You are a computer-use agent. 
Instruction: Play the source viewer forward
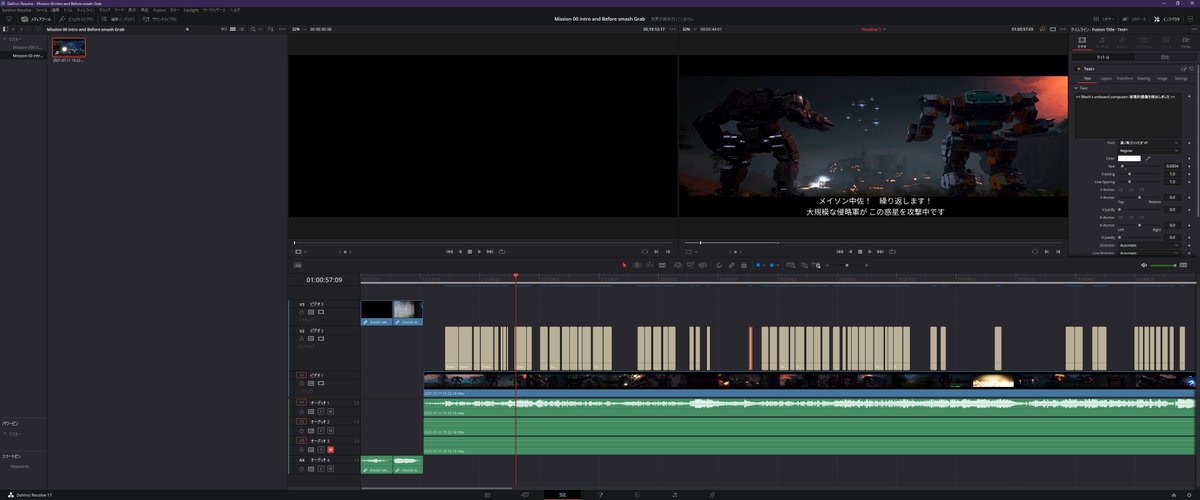(x=480, y=251)
